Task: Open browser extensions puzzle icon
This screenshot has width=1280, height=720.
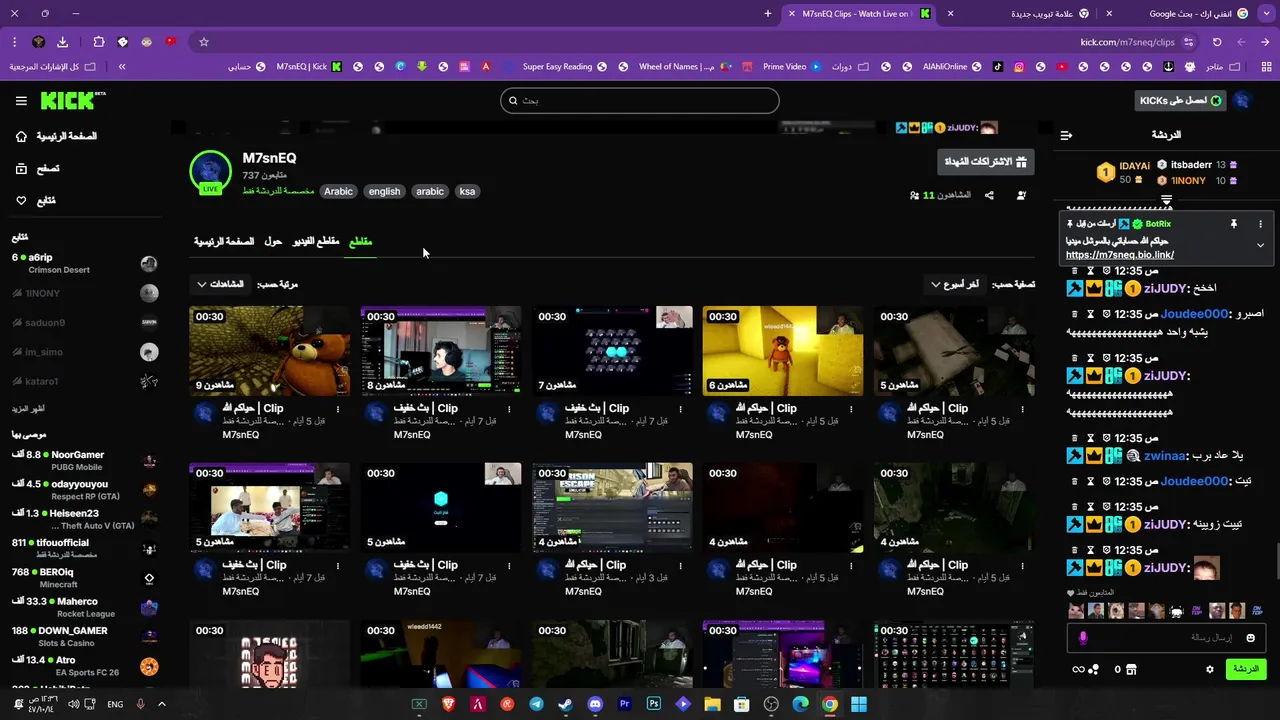Action: [98, 42]
